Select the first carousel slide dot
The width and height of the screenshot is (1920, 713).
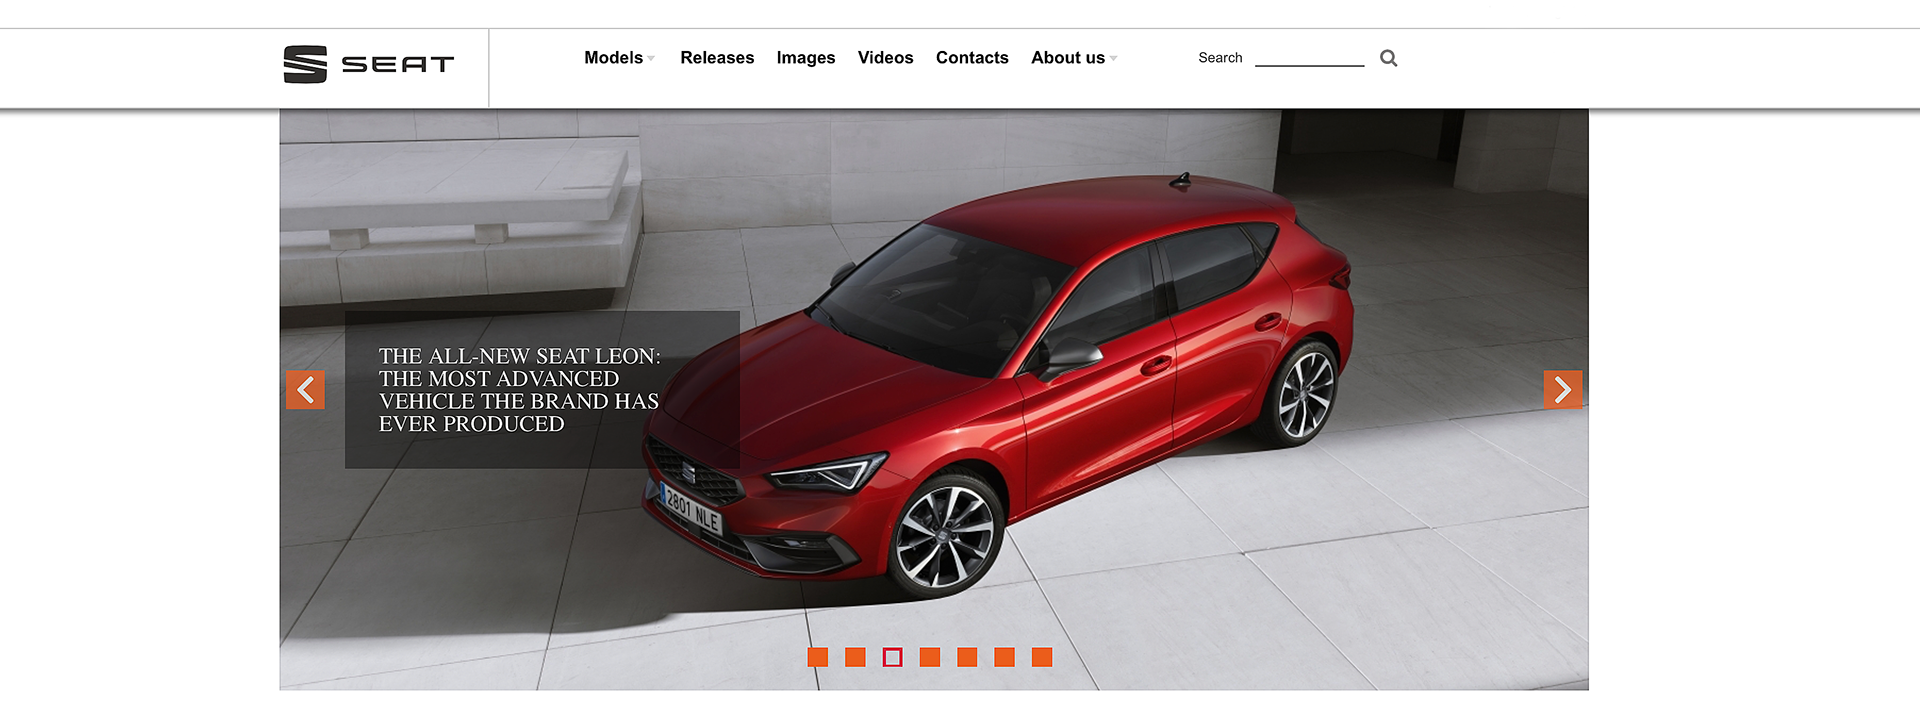pos(818,657)
